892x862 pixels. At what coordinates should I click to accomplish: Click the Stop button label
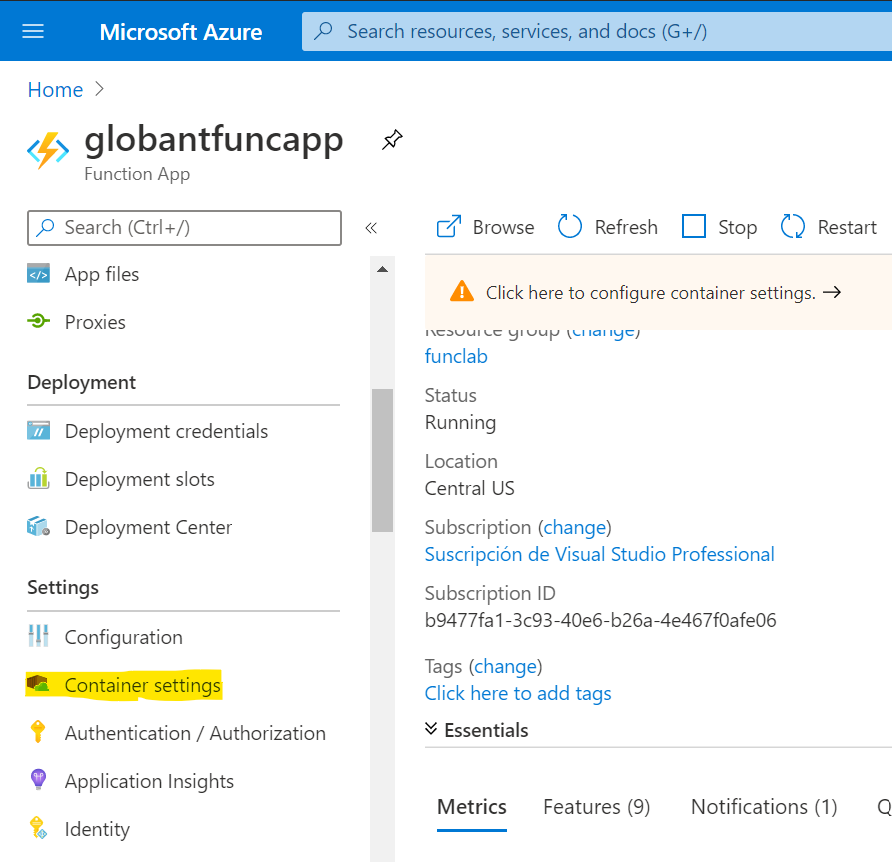737,227
